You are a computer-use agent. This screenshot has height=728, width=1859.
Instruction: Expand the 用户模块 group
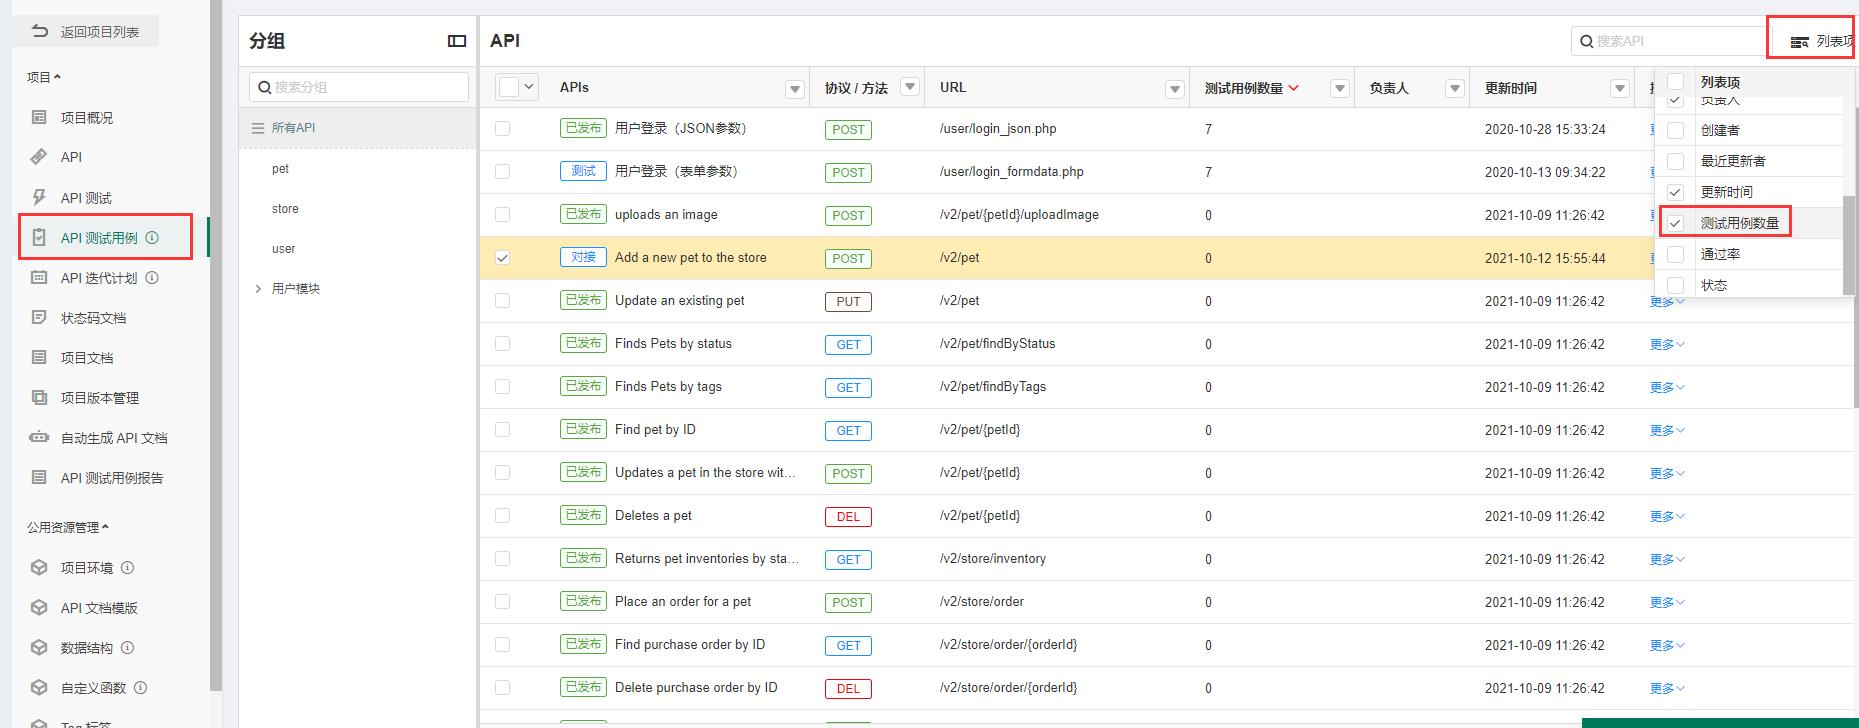point(258,289)
